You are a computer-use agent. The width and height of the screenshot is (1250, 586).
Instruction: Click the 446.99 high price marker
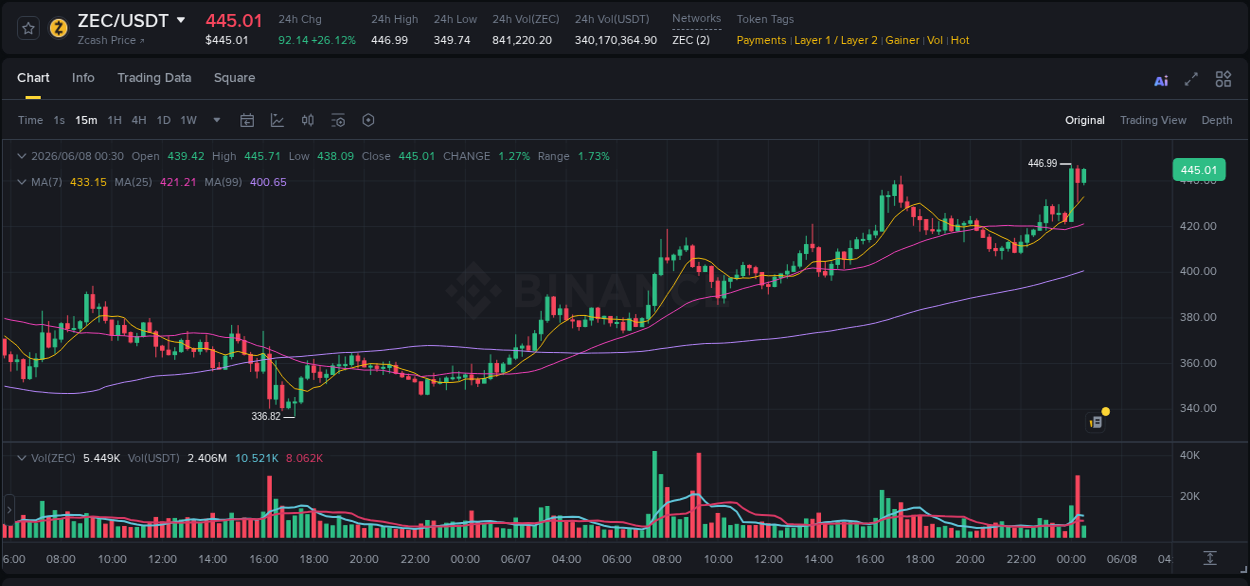tap(1042, 163)
